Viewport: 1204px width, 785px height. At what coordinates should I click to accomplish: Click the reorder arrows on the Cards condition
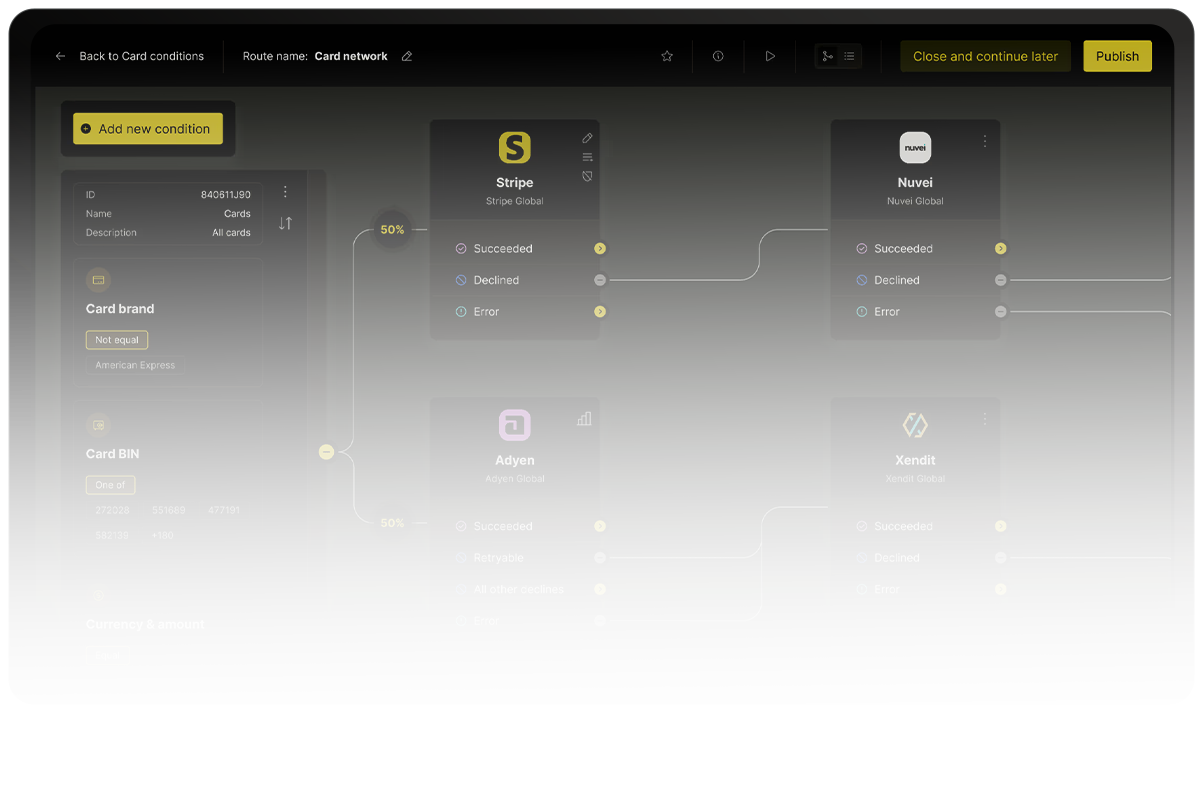point(285,223)
